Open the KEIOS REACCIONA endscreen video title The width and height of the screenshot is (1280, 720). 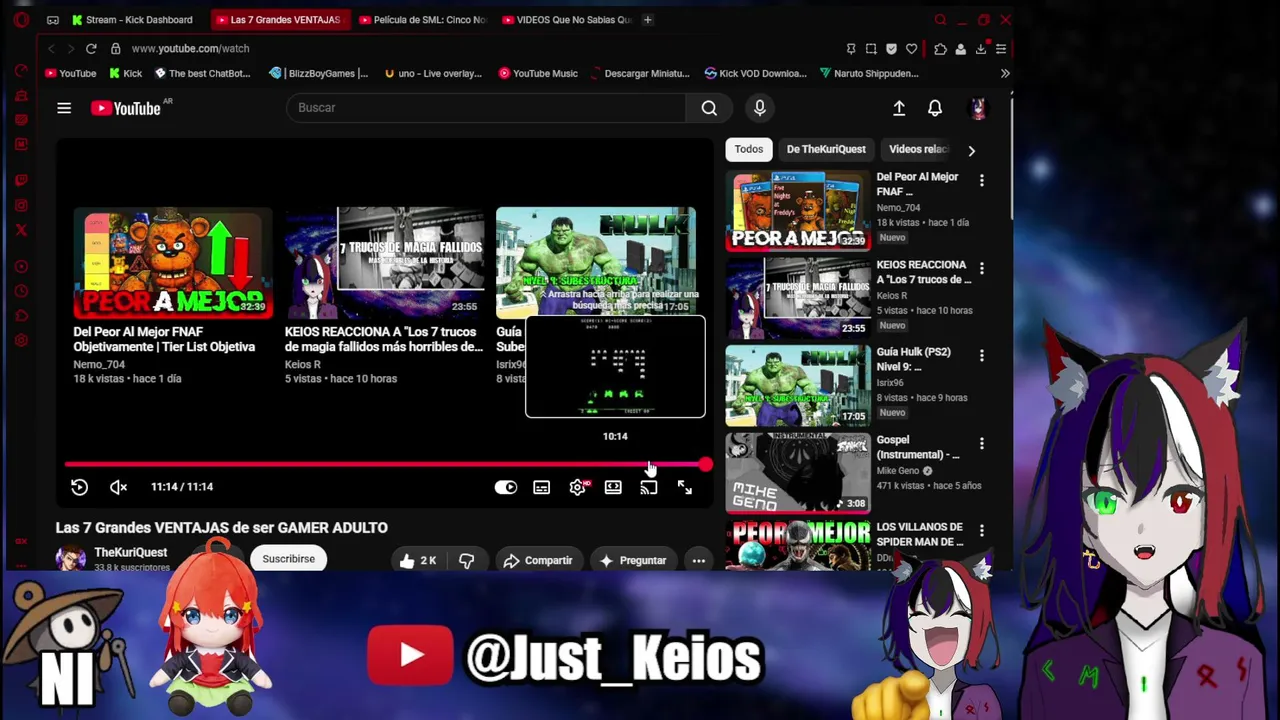point(384,339)
